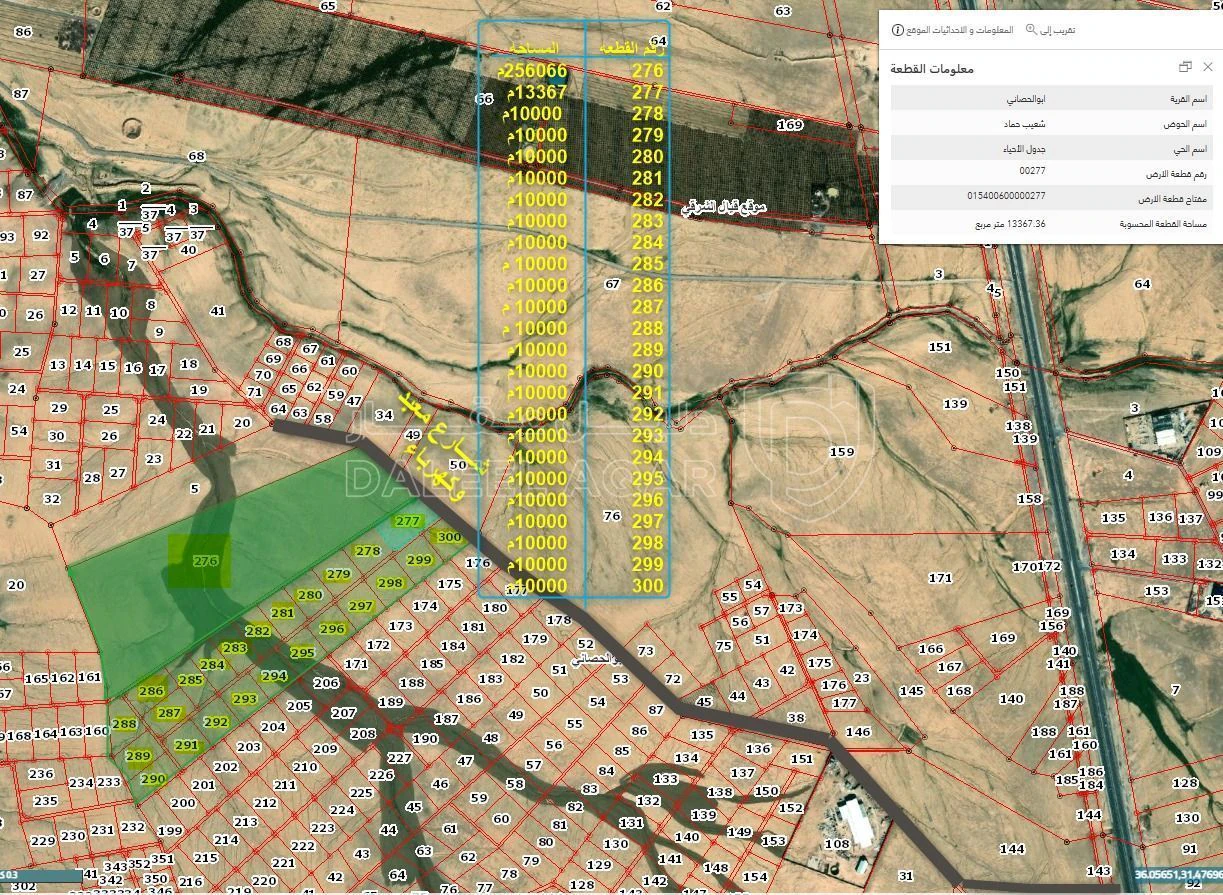Open 'المعلومات و الاحداثيات الموقع' link

tap(960, 30)
